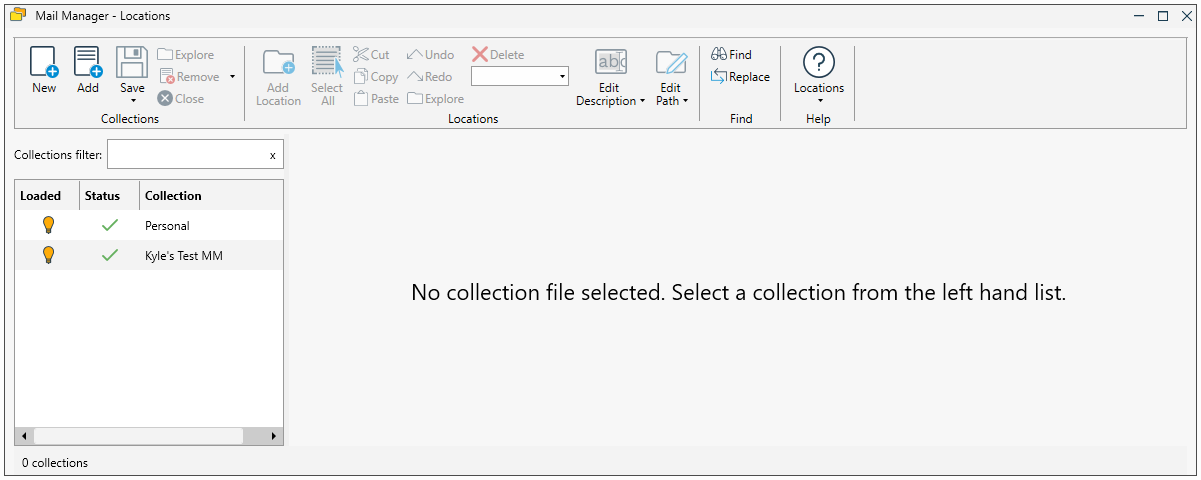The image size is (1201, 480).
Task: Toggle the Personal collection loaded lightbulb
Action: click(x=48, y=225)
